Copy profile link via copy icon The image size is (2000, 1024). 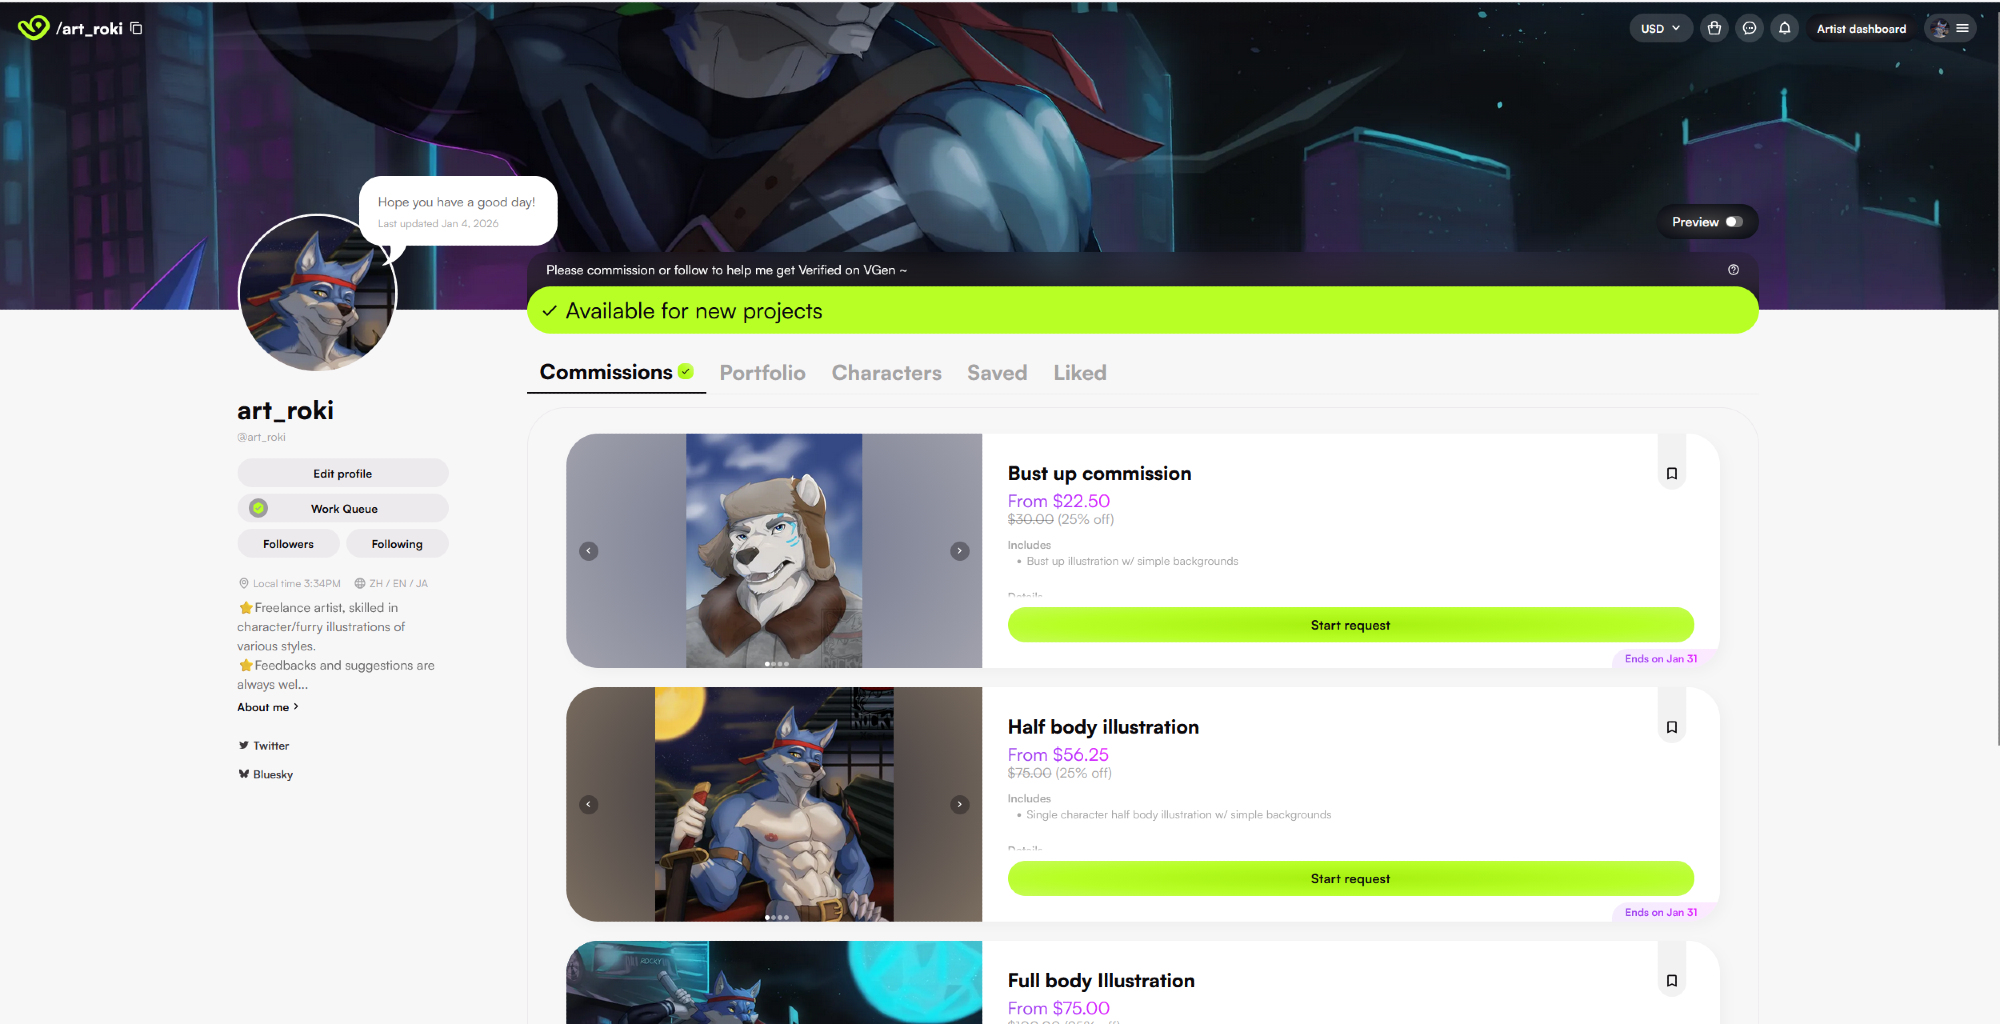136,28
